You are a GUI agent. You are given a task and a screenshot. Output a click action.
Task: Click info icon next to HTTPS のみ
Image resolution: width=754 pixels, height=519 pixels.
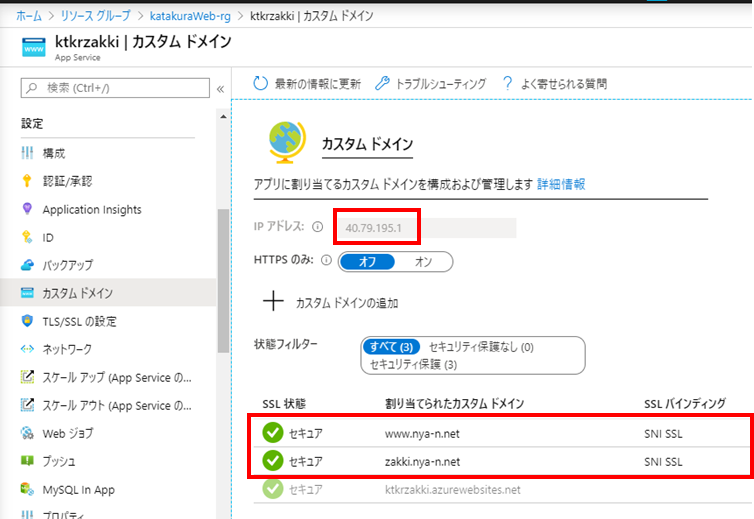click(327, 260)
